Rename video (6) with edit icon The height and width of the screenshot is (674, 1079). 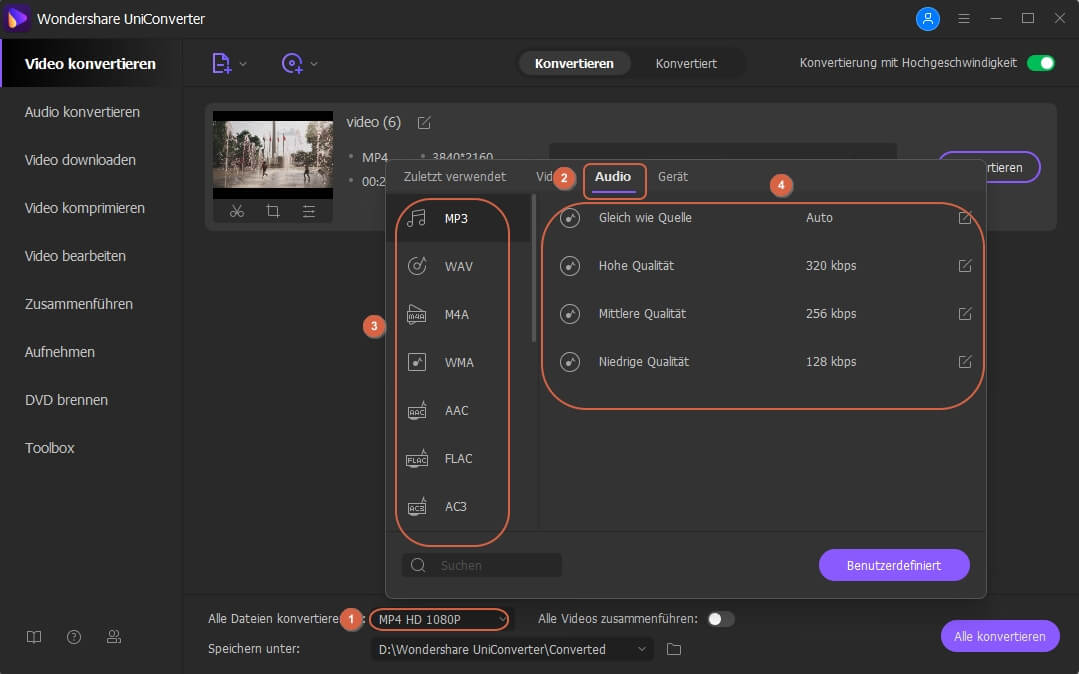[x=424, y=123]
